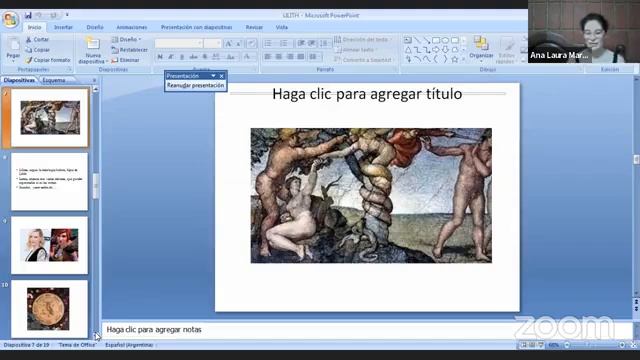Click the Pegar clipboard icon

click(13, 44)
